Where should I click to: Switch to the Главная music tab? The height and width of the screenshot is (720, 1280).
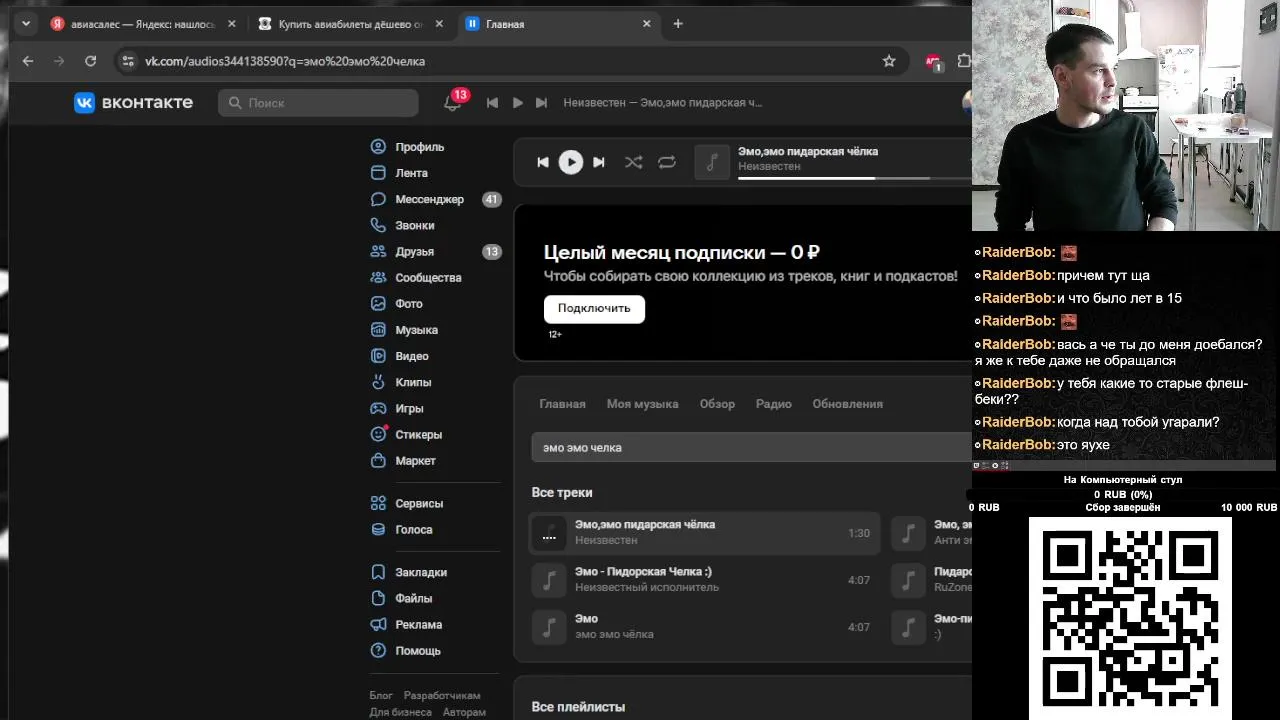(562, 404)
